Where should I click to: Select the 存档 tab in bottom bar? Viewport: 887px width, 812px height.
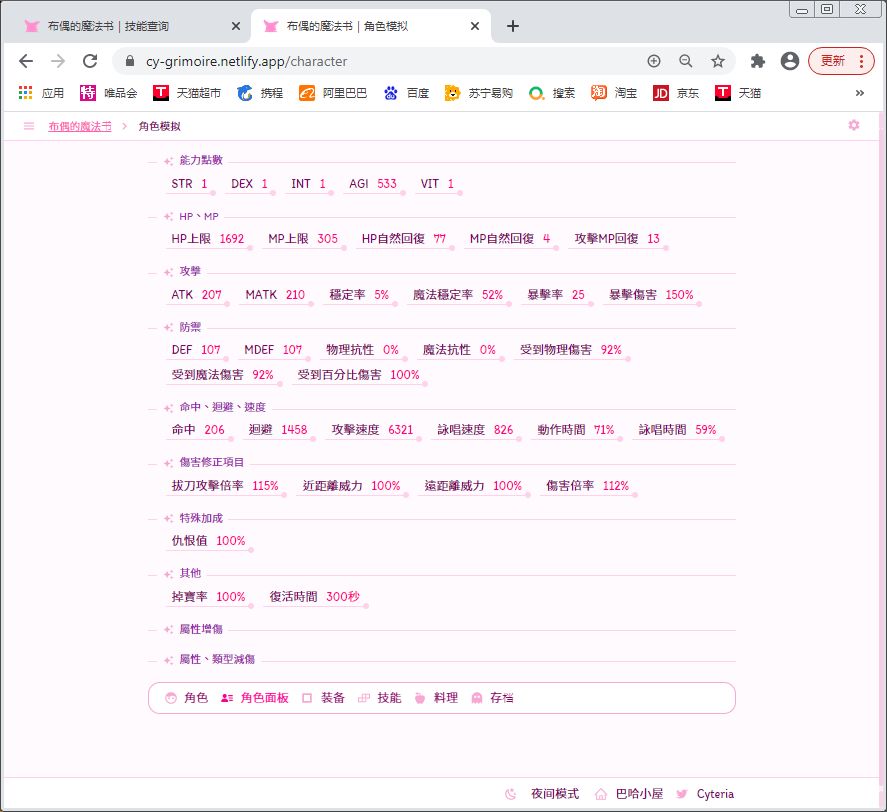[x=492, y=698]
